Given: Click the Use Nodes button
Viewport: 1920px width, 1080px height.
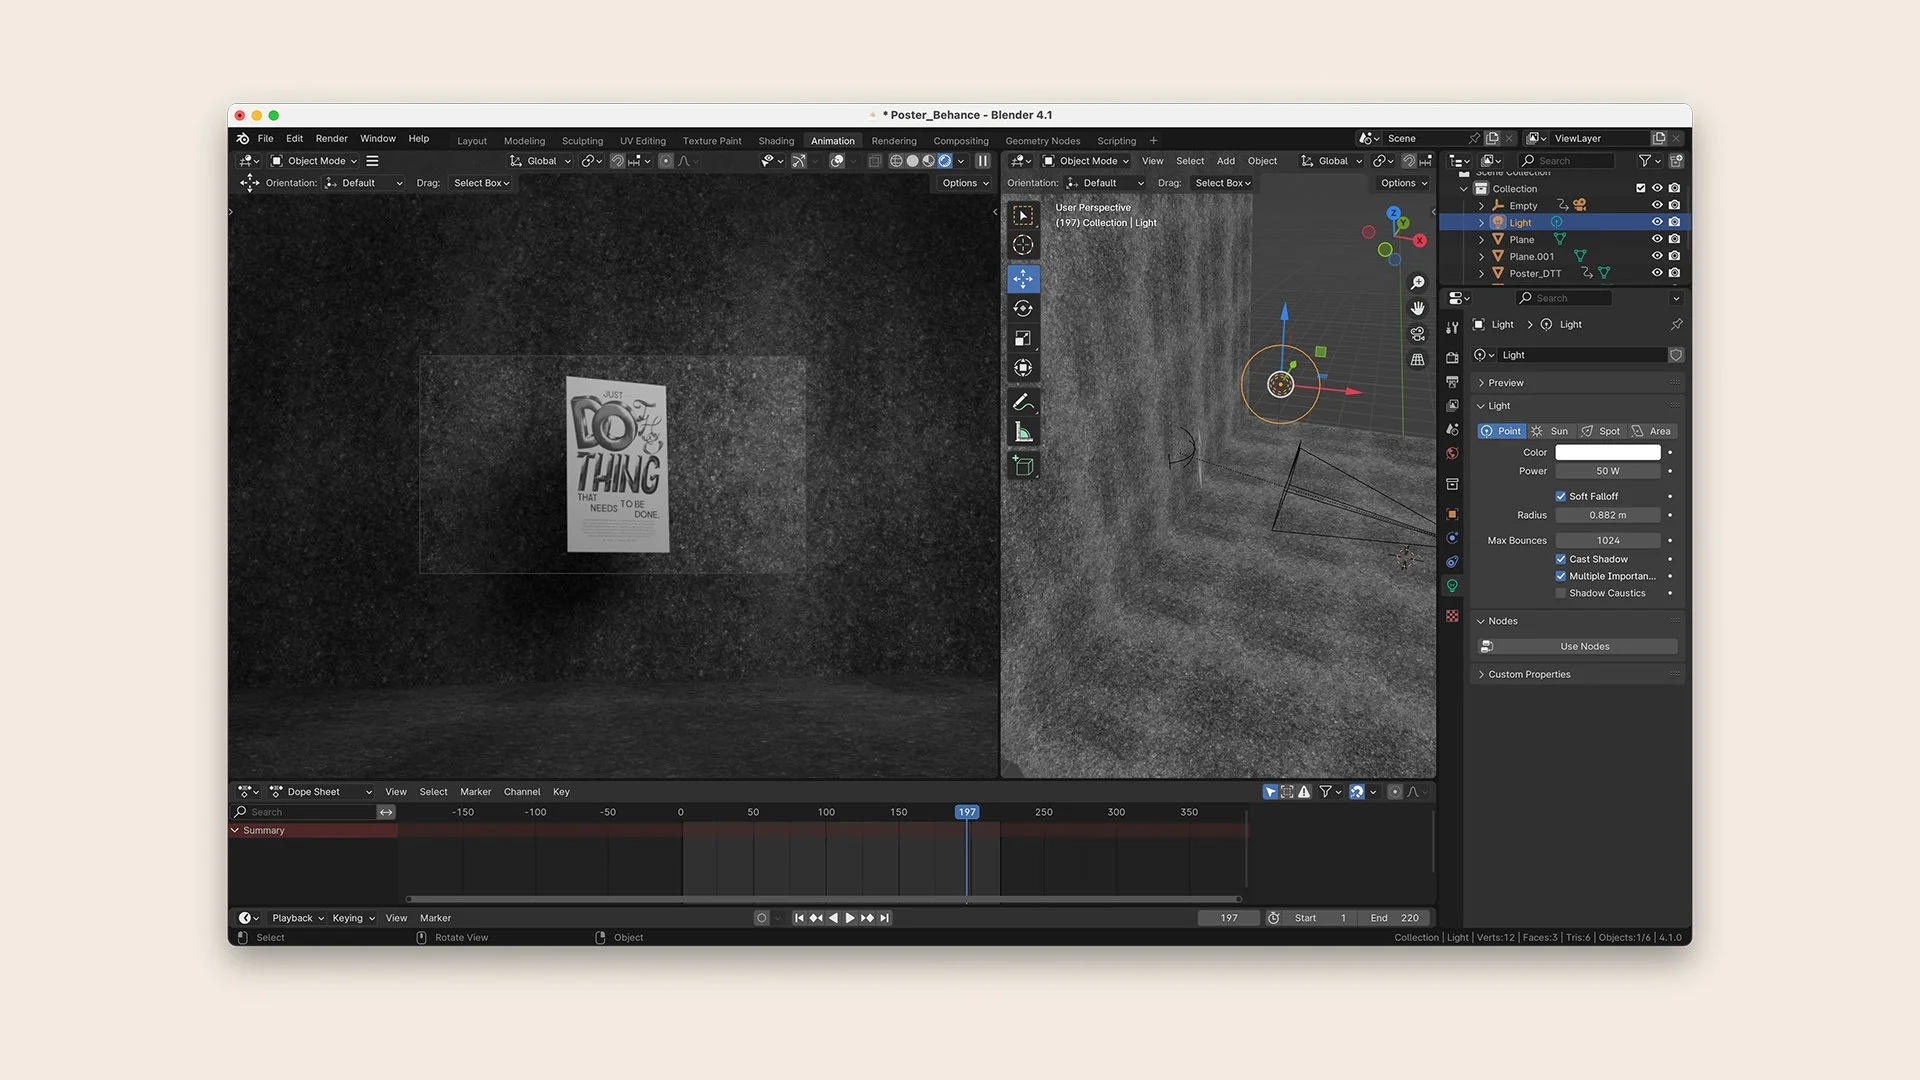Looking at the screenshot, I should tap(1584, 646).
